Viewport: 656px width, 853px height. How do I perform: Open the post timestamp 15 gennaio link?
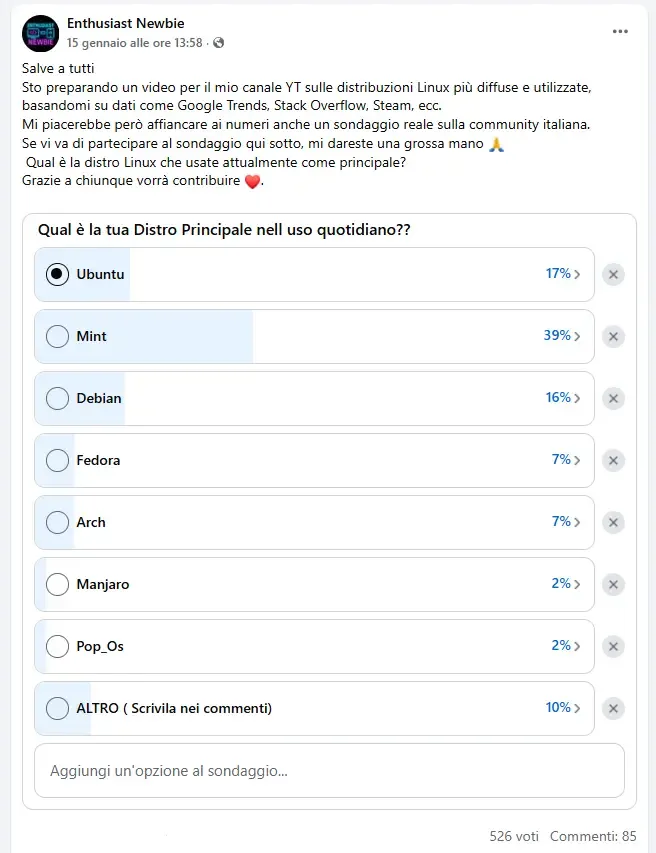[134, 43]
